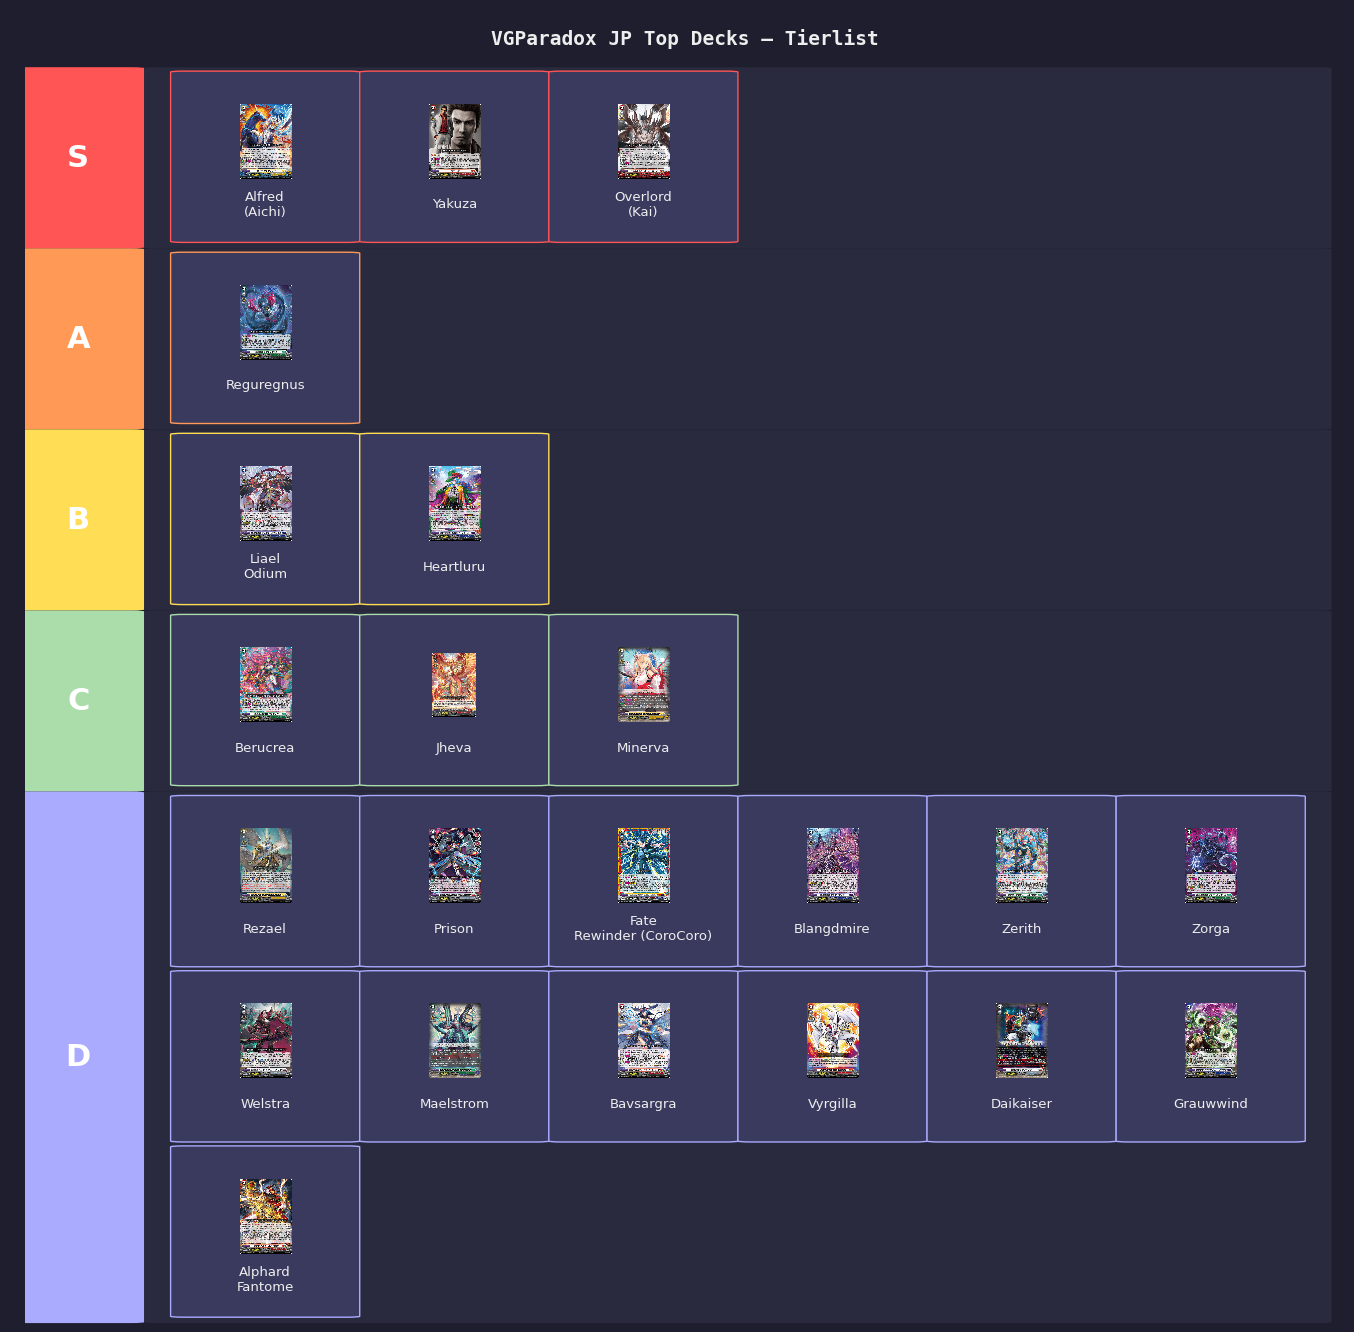Click the Berucrea card image
Image resolution: width=1354 pixels, height=1332 pixels.
[x=265, y=684]
